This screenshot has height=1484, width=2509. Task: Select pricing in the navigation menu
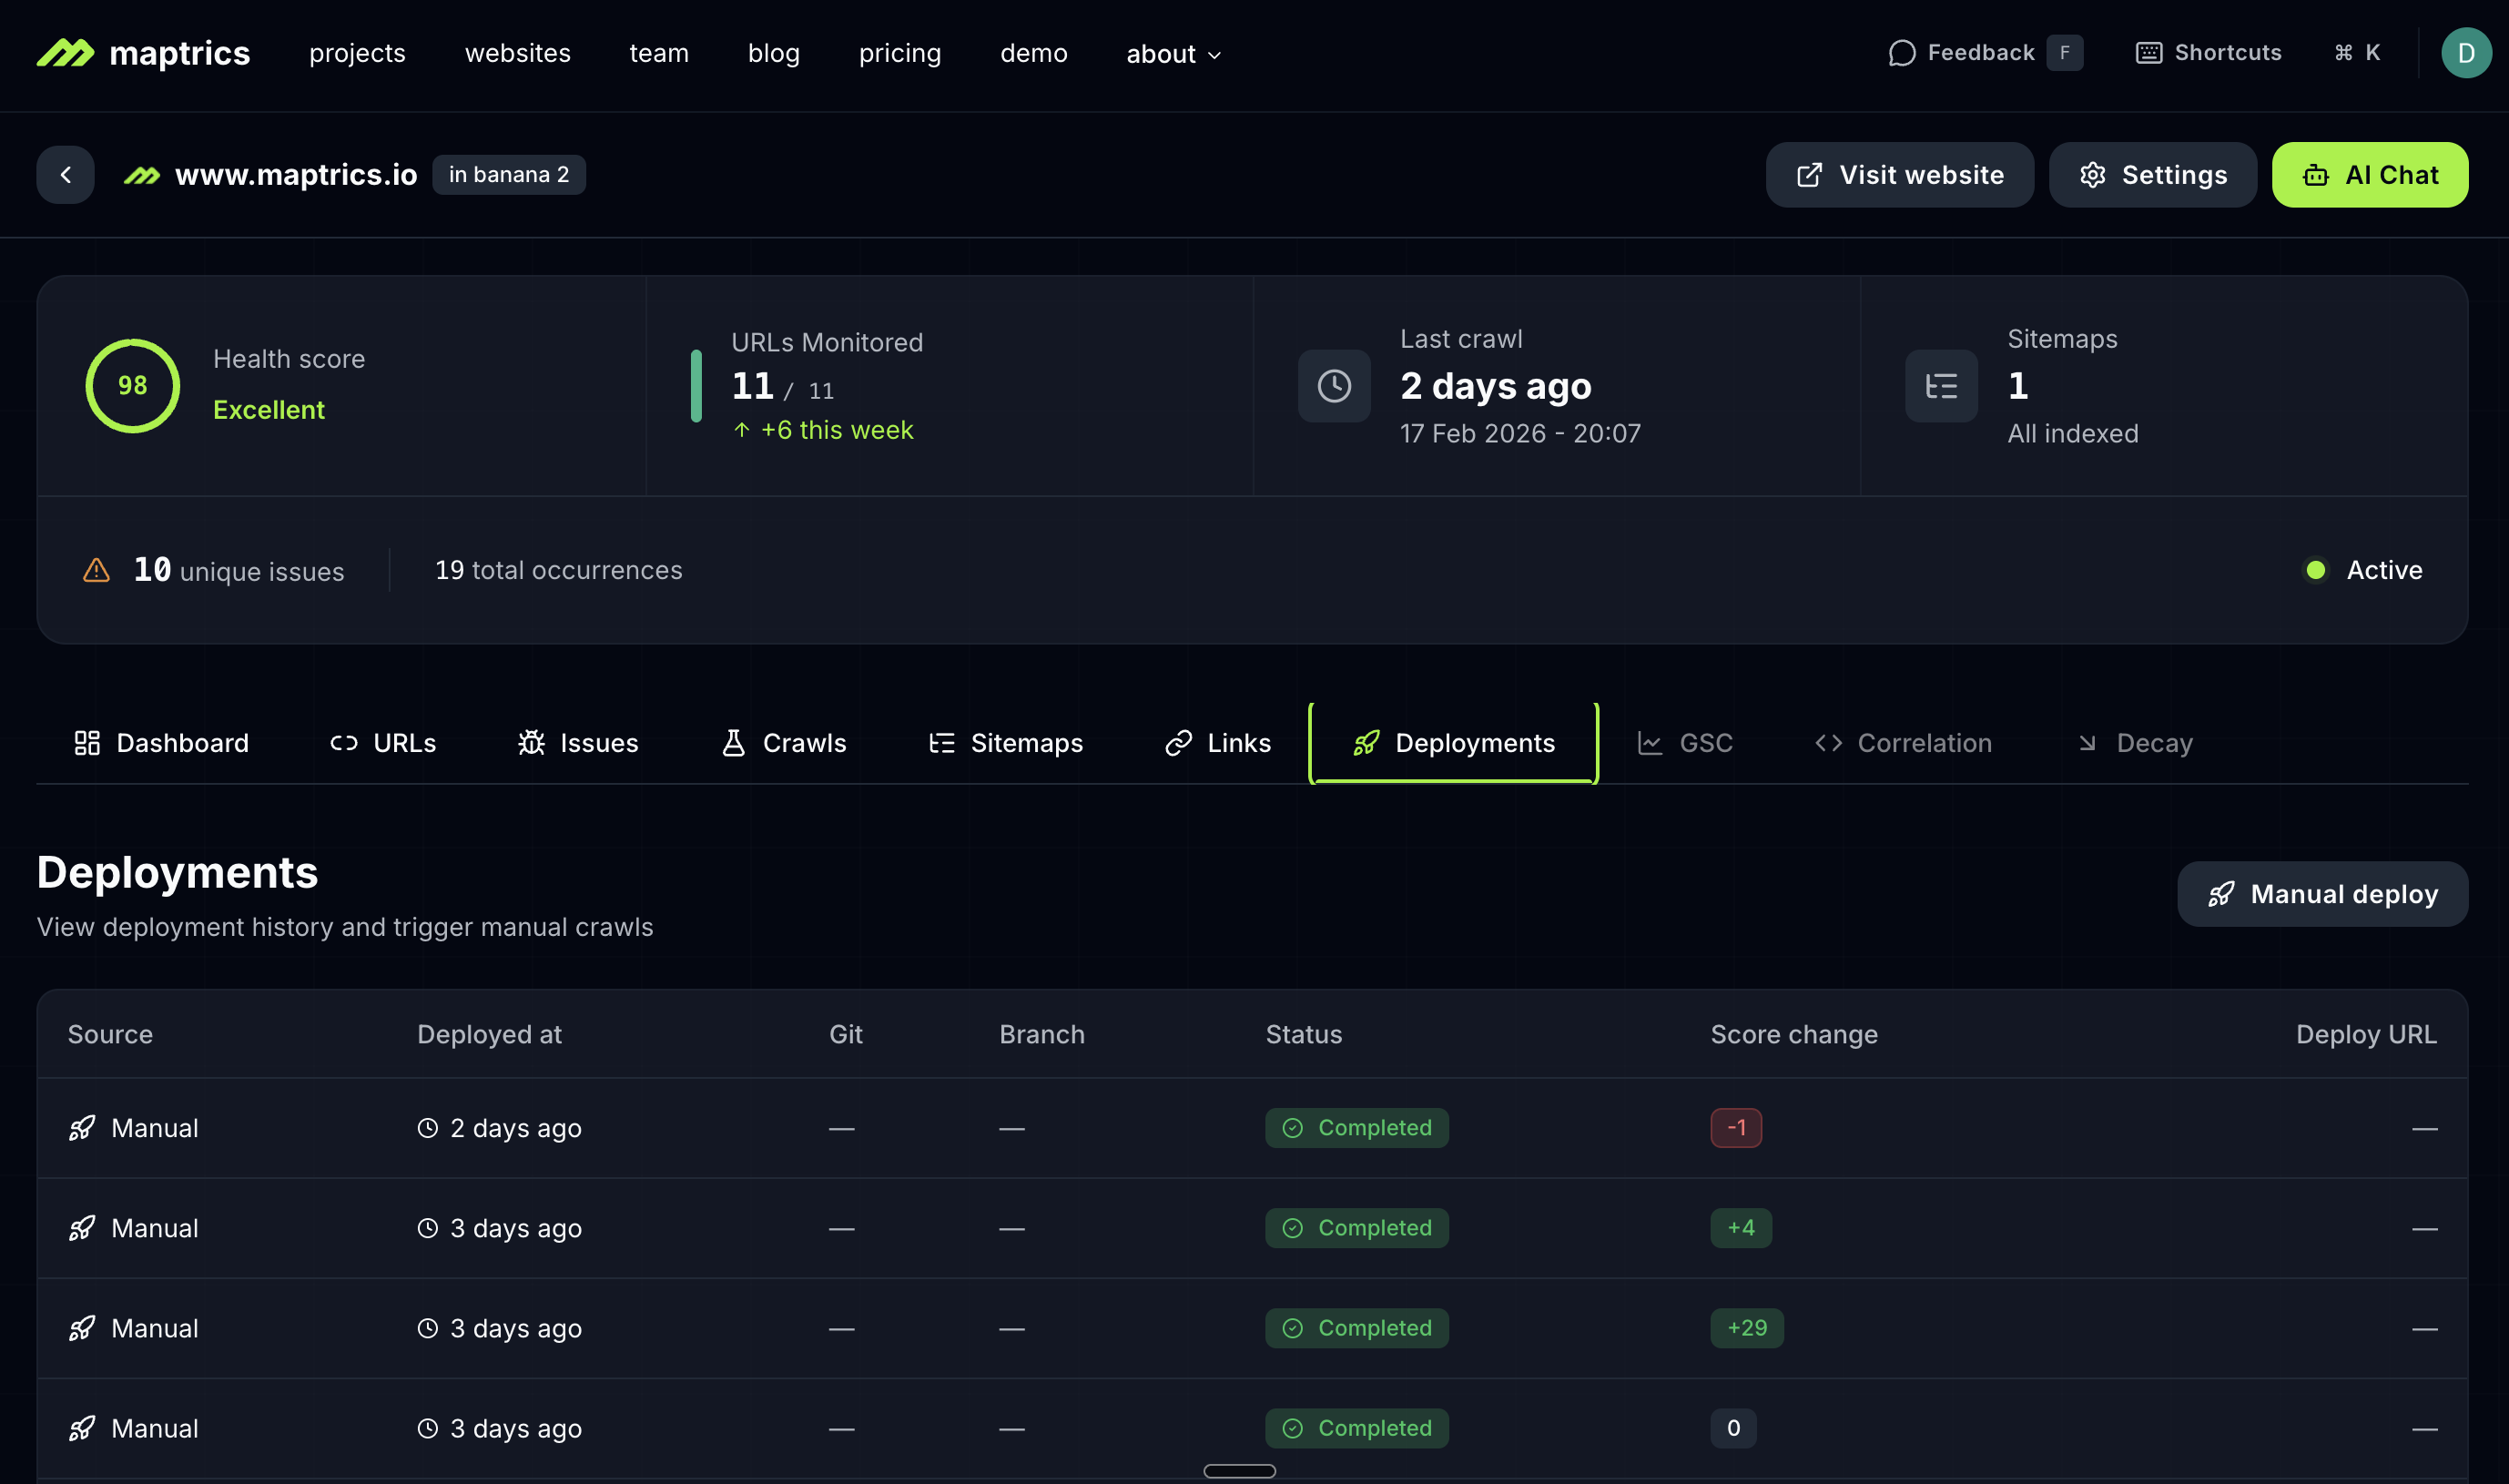click(x=899, y=53)
